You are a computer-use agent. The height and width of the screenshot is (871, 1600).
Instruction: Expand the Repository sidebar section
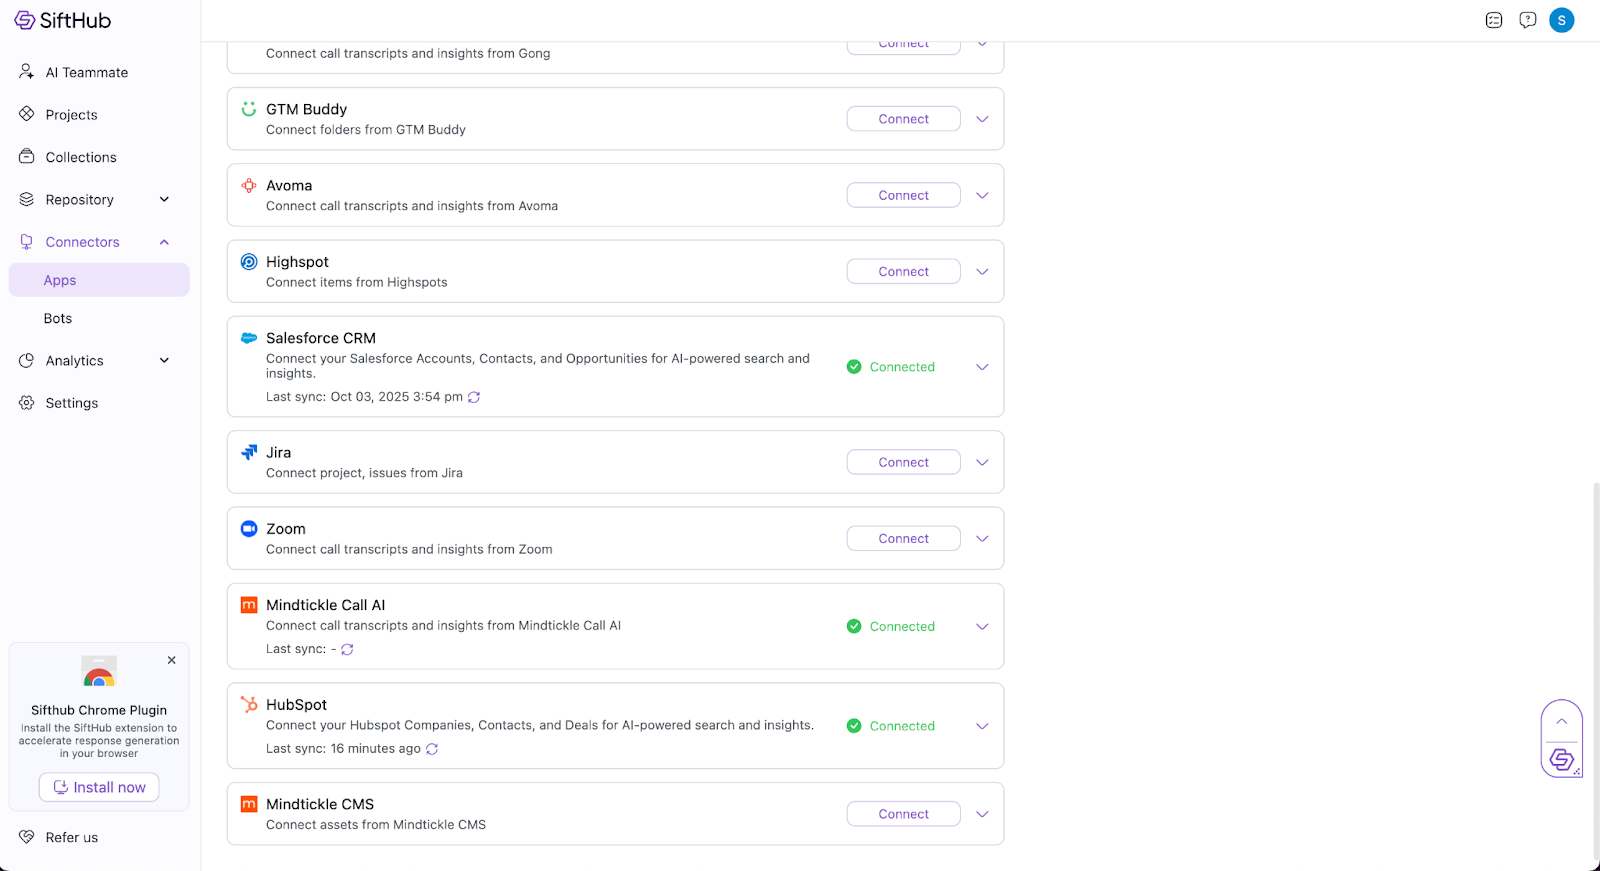coord(164,200)
